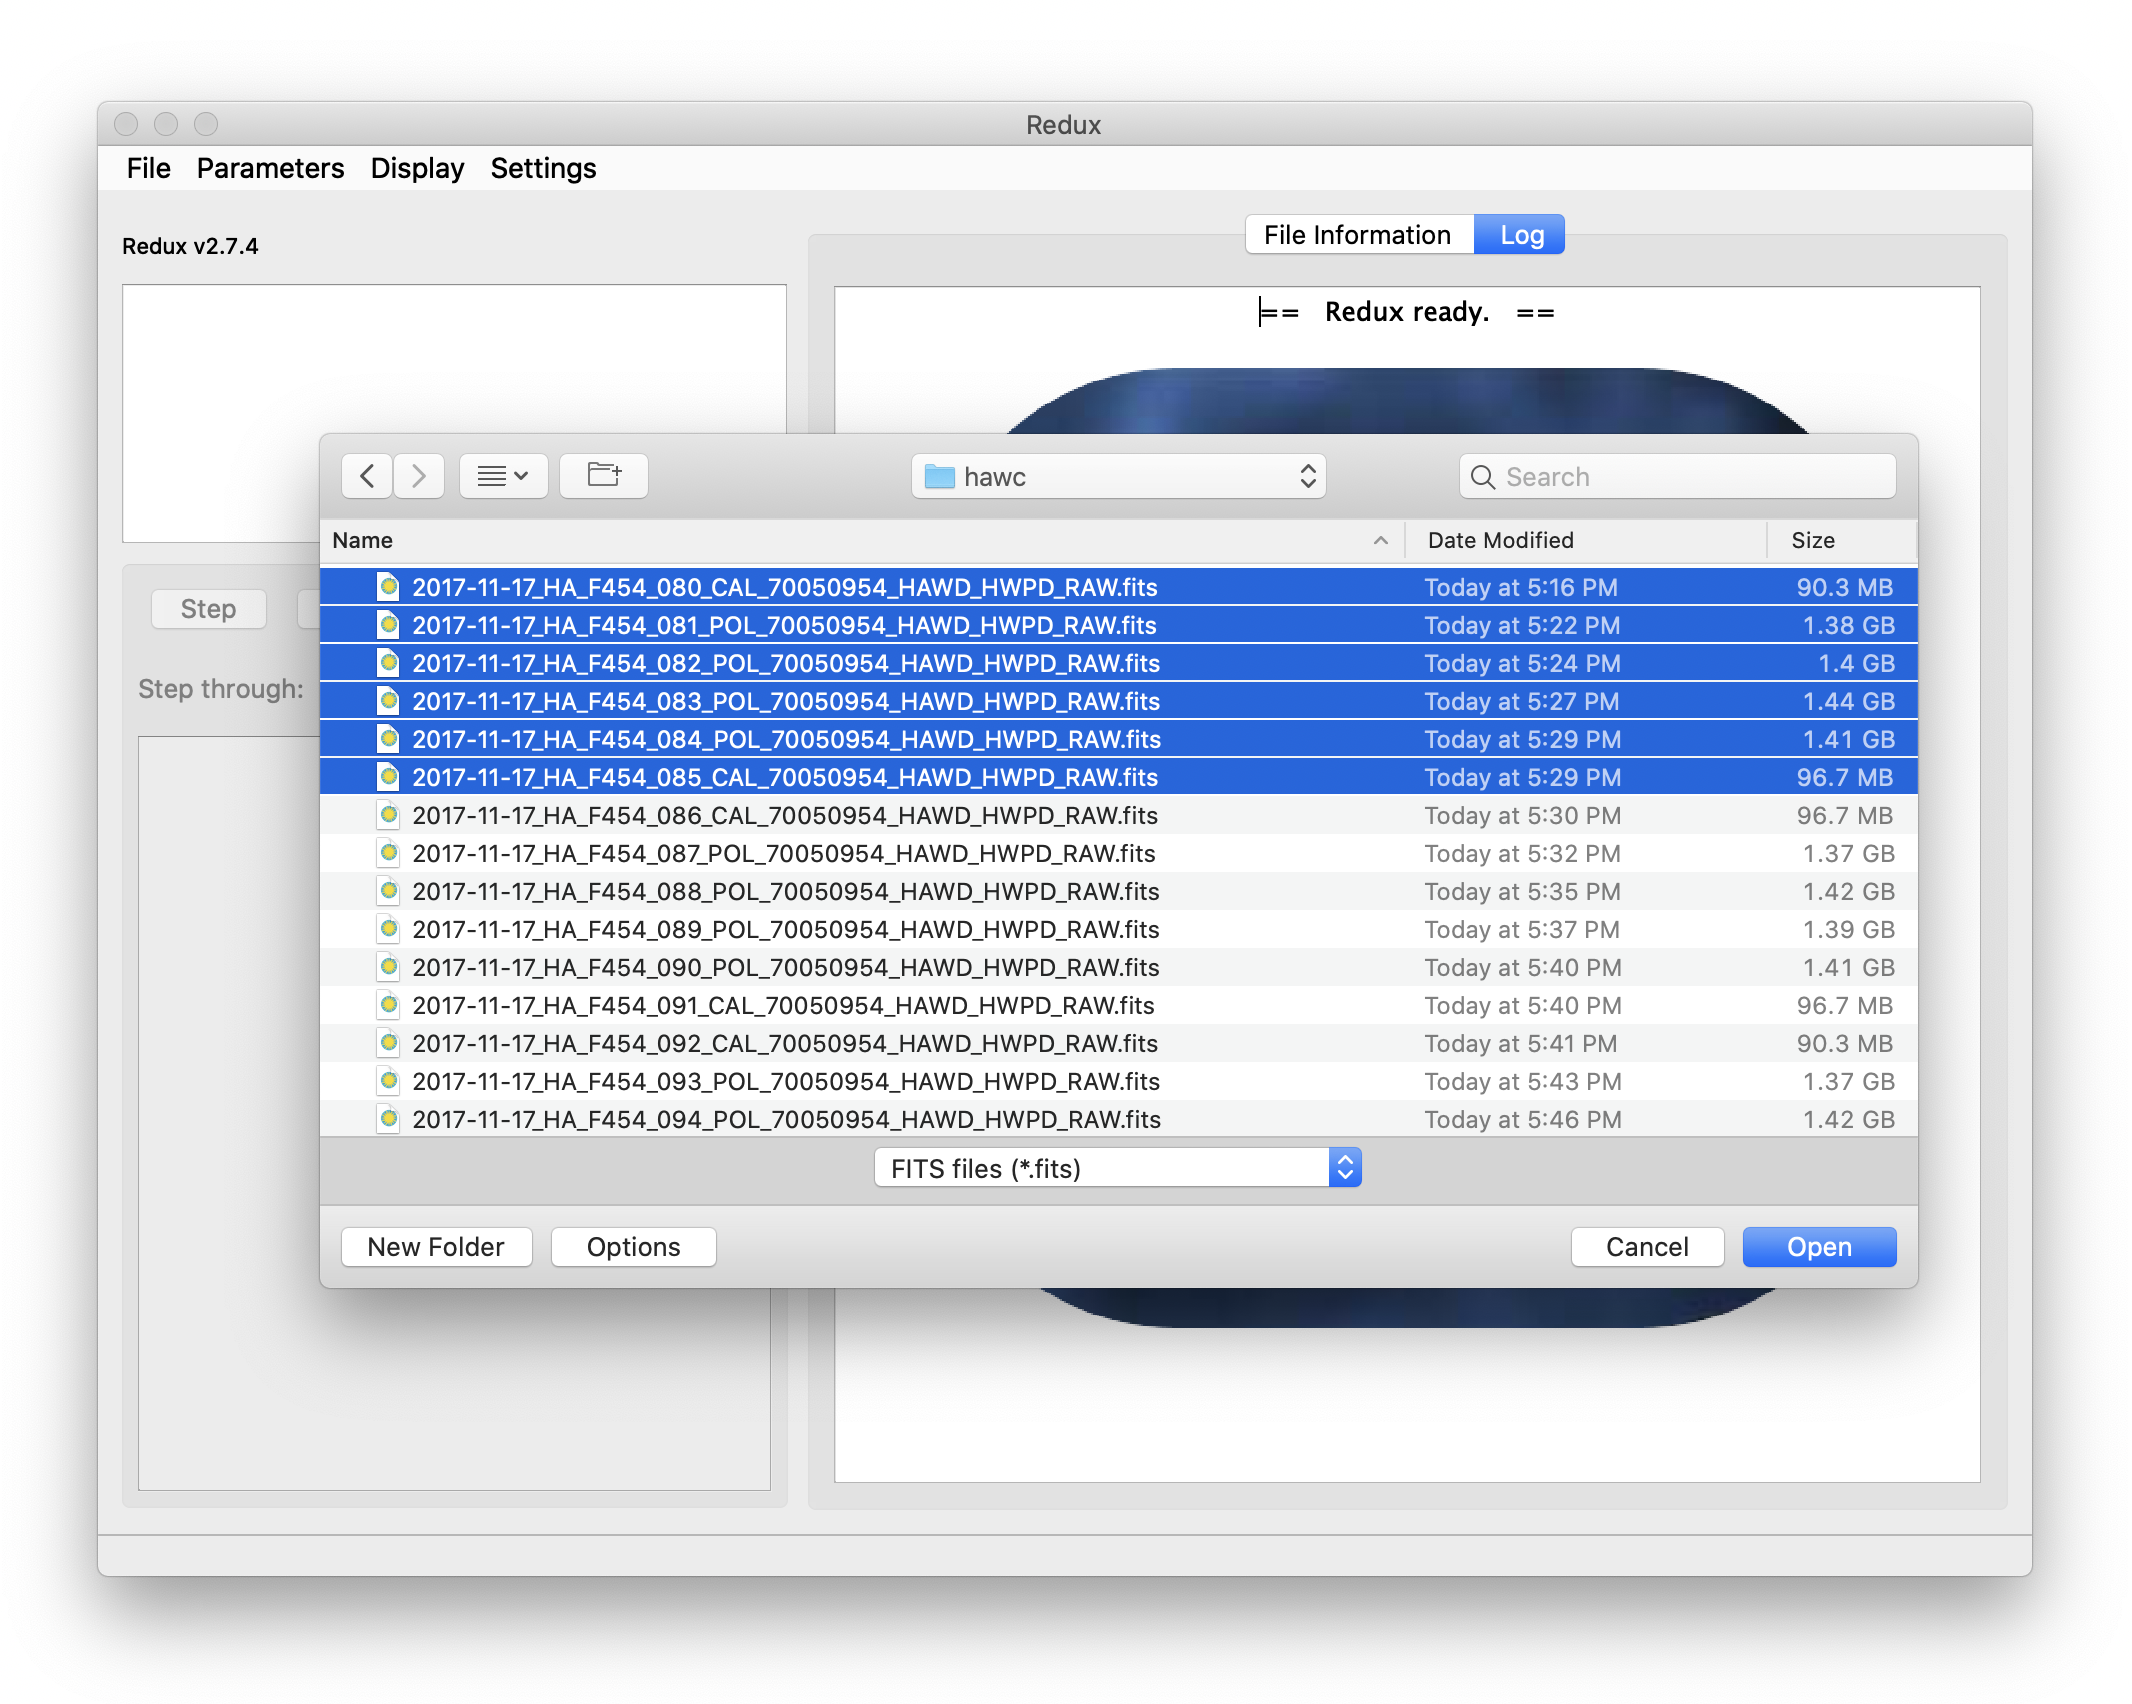Click the back navigation arrow in file dialog
This screenshot has width=2132, height=1704.
[x=366, y=476]
